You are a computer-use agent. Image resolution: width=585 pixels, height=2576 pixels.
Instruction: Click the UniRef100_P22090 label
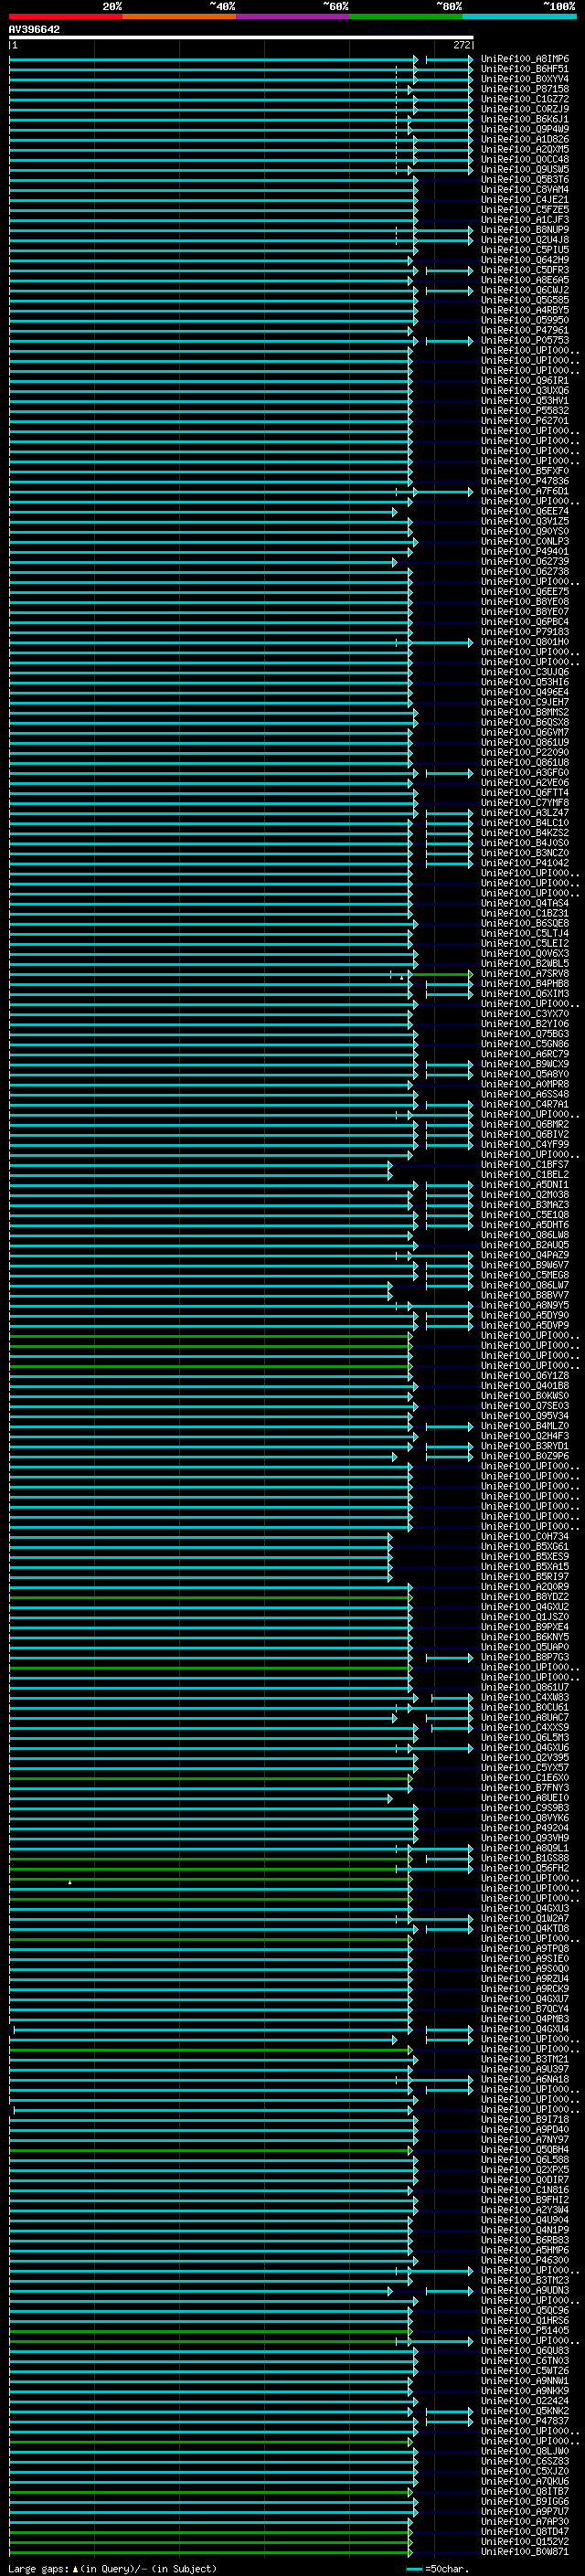[x=525, y=752]
